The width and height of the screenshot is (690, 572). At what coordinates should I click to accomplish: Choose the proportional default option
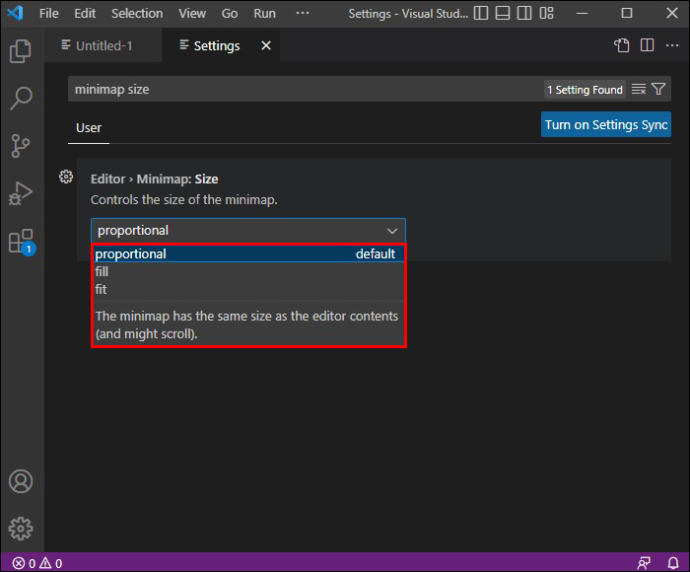tap(248, 254)
